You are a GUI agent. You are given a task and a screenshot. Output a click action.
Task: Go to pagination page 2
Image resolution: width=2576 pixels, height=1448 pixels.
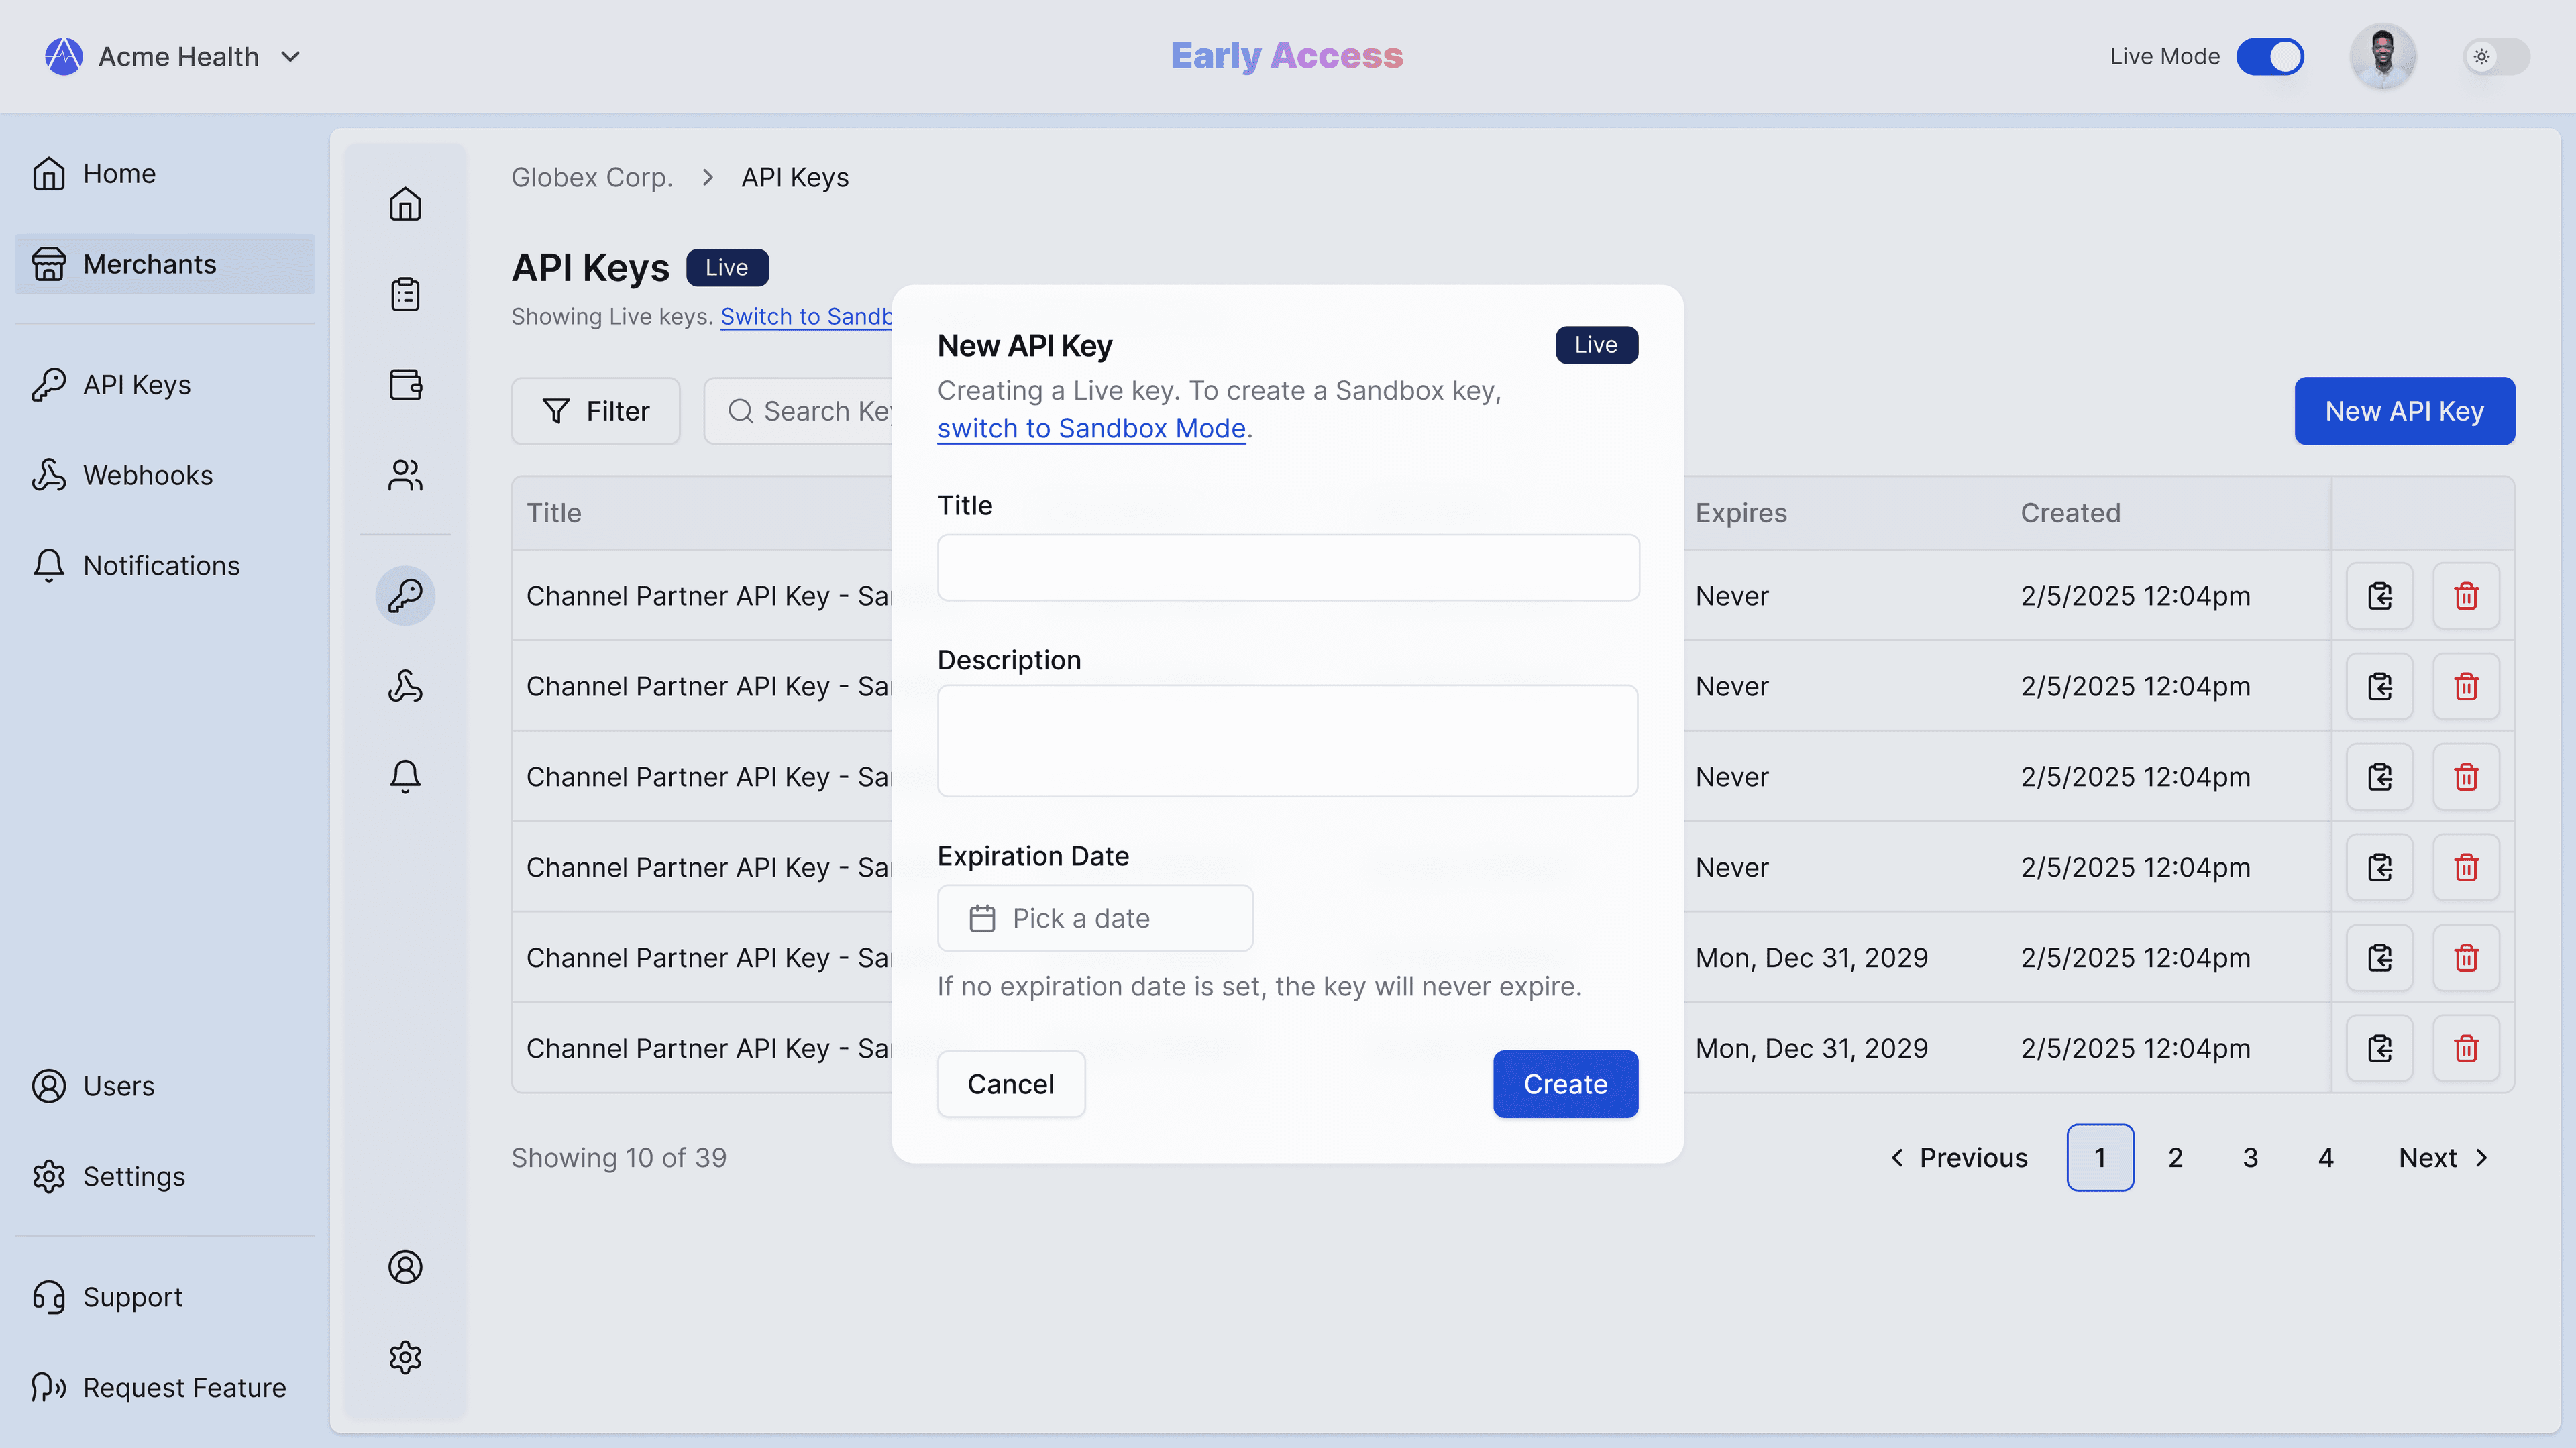pyautogui.click(x=2175, y=1158)
